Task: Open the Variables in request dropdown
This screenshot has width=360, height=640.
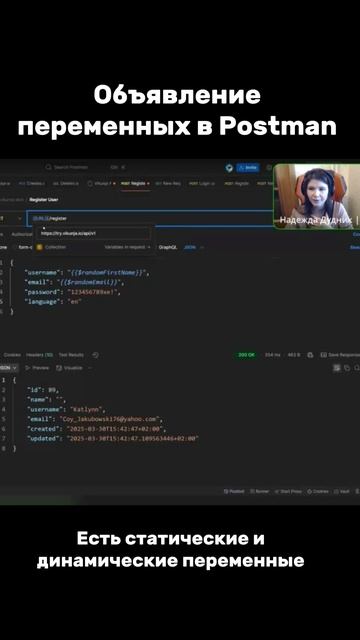Action: tap(127, 247)
